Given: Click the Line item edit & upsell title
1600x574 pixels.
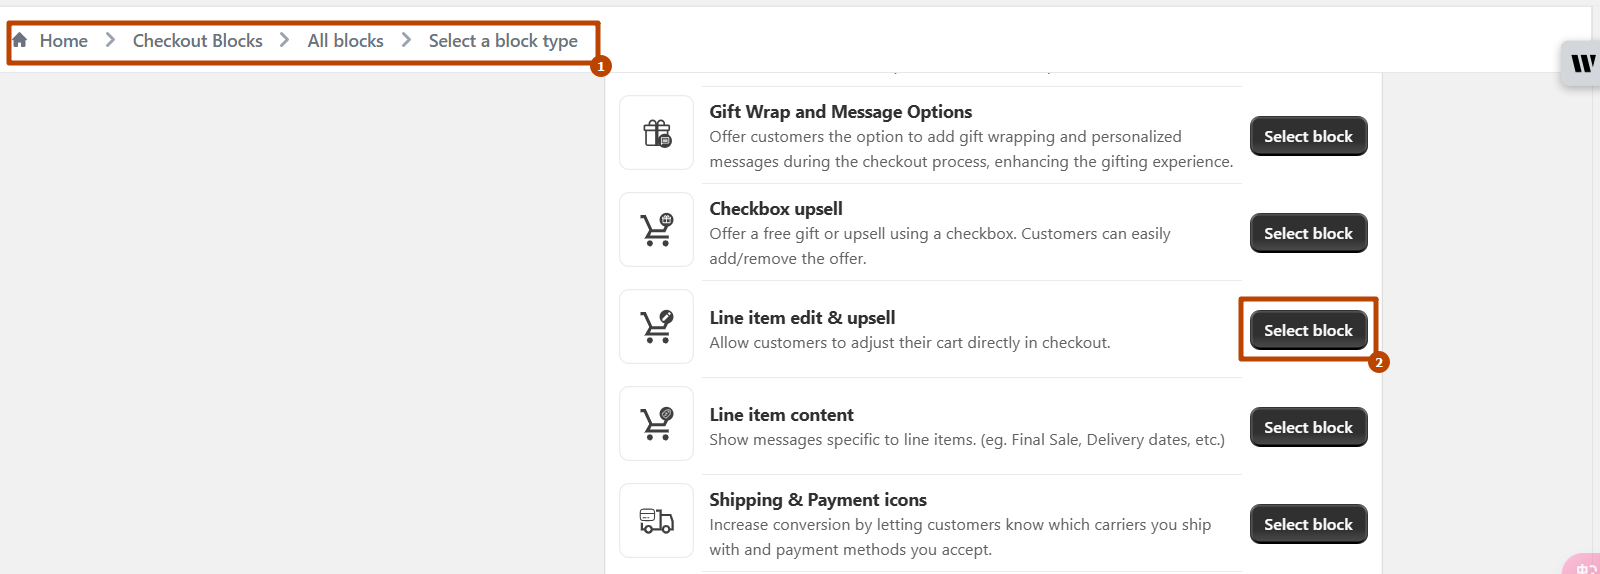Looking at the screenshot, I should pyautogui.click(x=802, y=318).
